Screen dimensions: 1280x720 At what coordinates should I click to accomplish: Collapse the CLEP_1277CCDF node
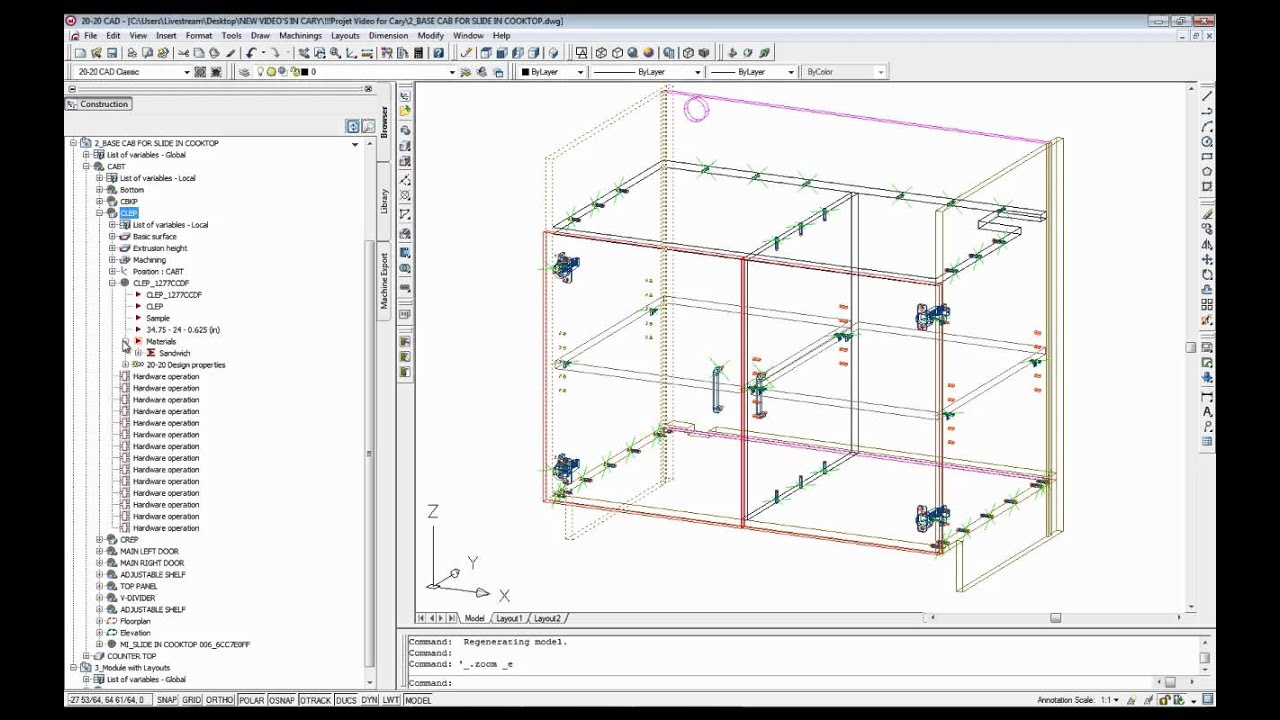(113, 283)
